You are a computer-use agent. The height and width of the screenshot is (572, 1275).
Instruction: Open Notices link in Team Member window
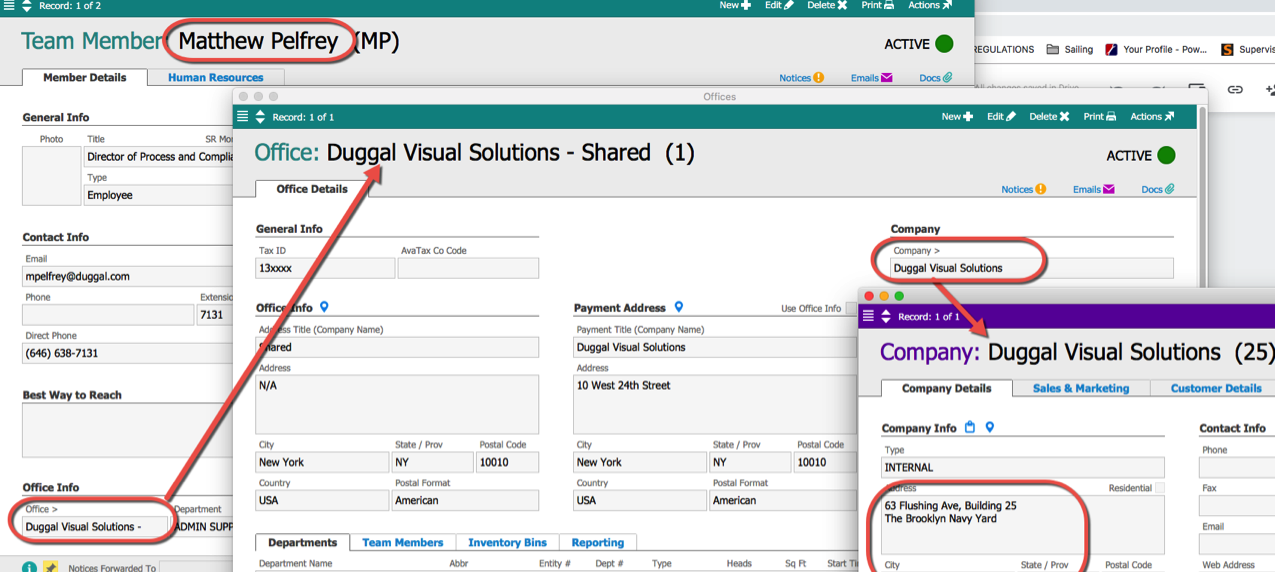(x=801, y=78)
